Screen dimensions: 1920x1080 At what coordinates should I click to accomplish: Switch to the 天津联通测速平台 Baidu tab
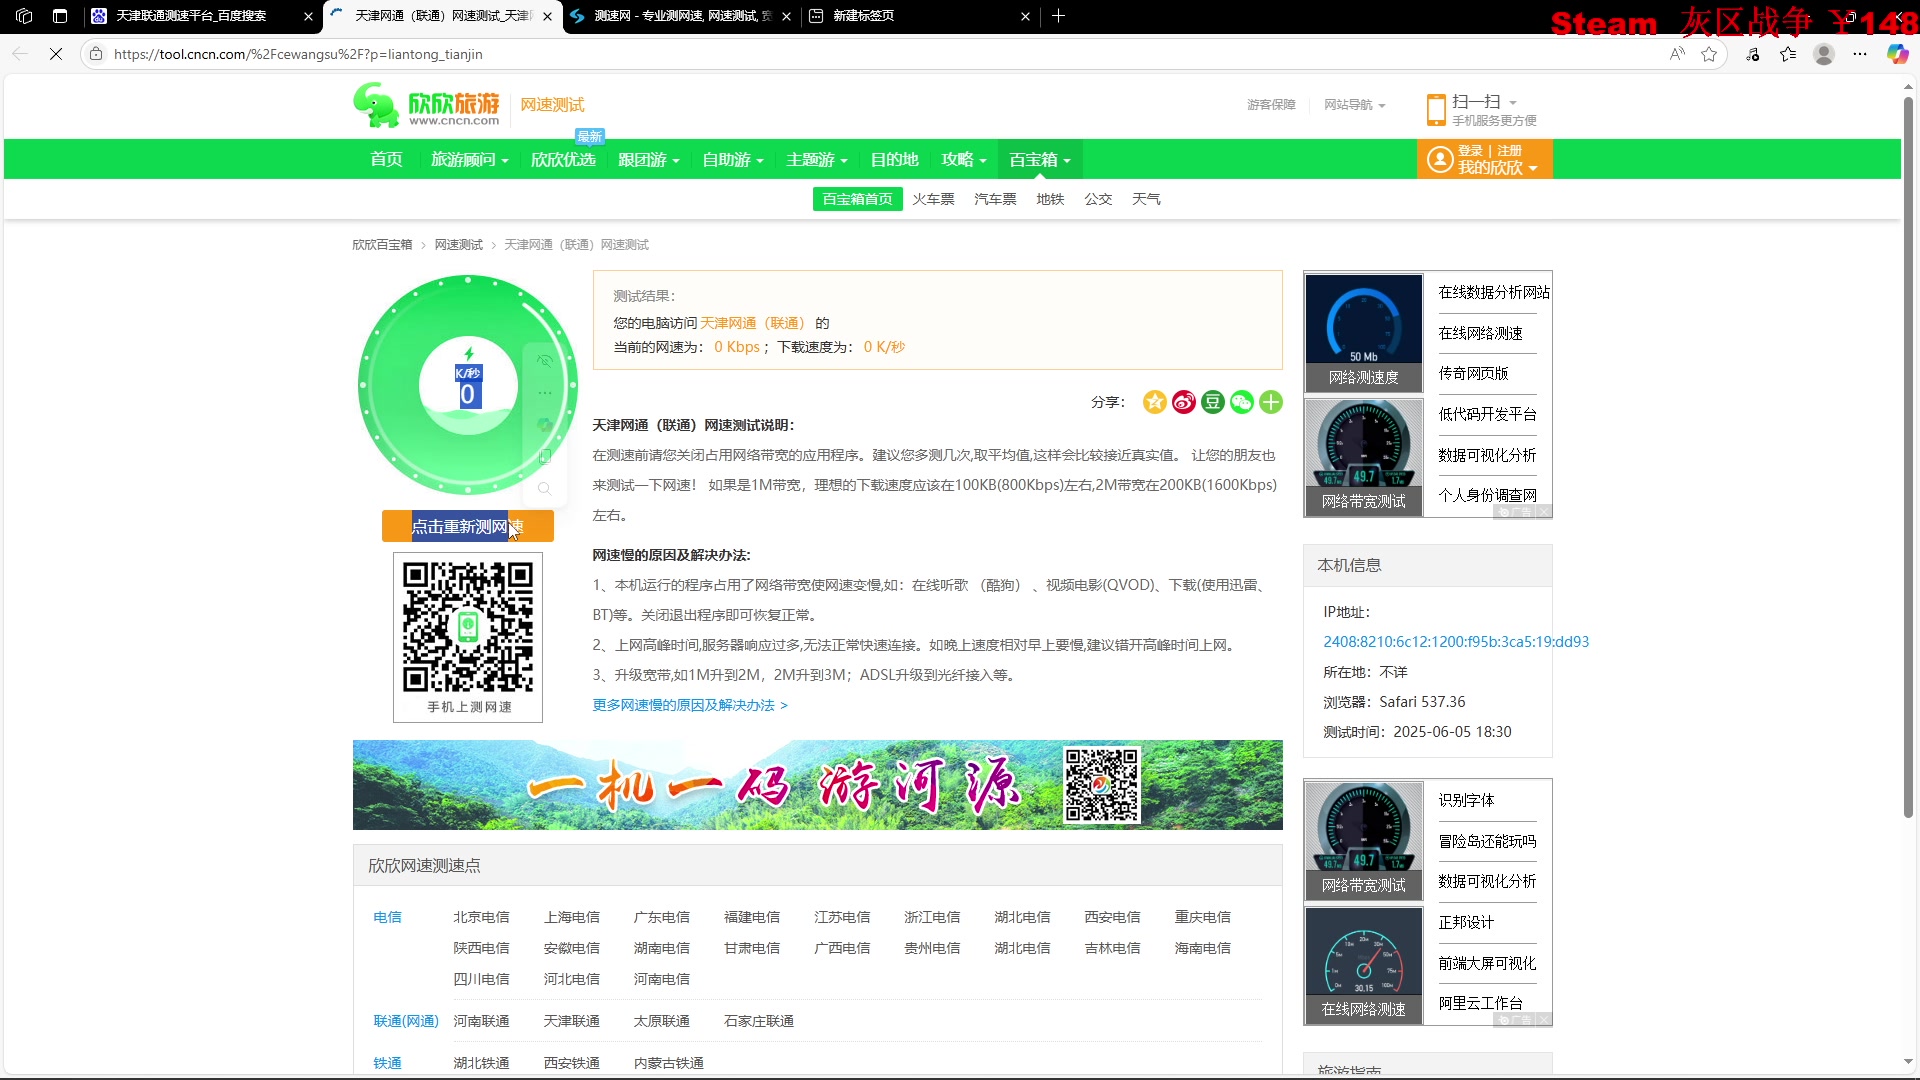pos(191,16)
